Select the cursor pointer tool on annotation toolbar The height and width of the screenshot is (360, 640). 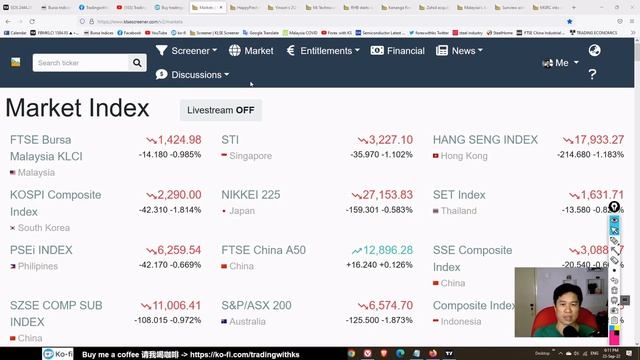(614, 231)
